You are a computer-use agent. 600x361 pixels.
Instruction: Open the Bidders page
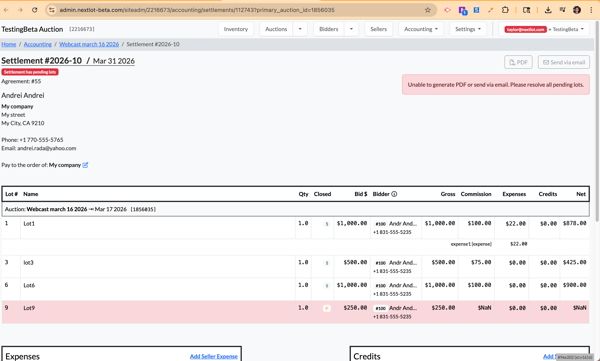click(329, 29)
